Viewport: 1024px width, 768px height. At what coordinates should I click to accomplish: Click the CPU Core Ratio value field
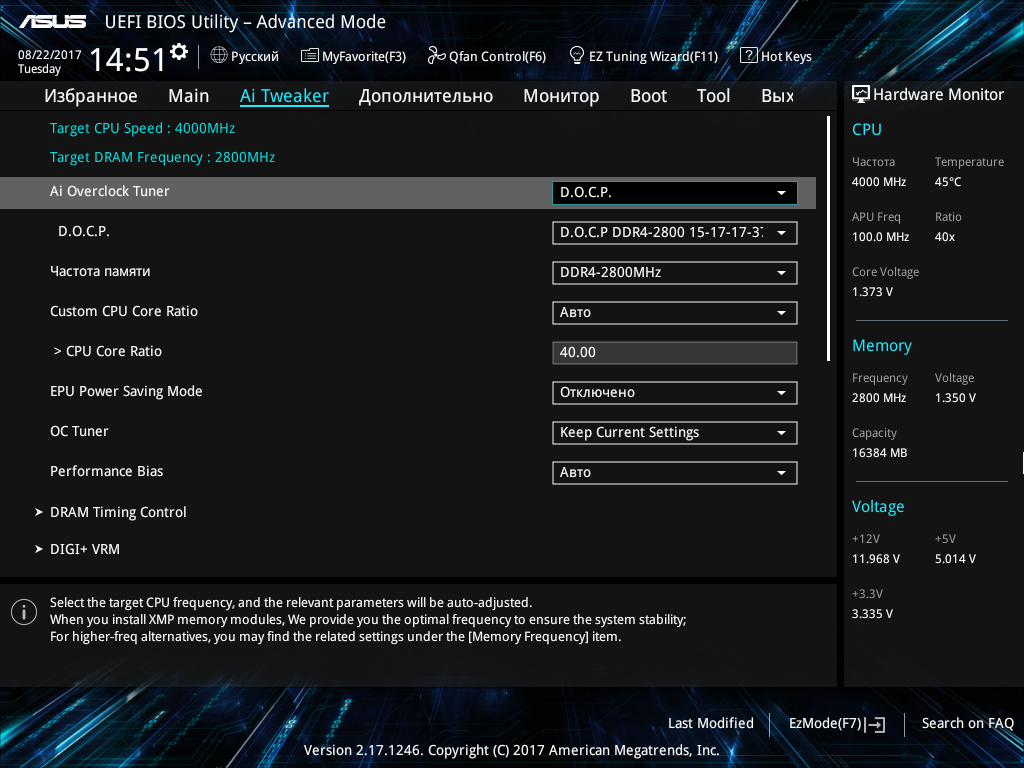pyautogui.click(x=675, y=353)
